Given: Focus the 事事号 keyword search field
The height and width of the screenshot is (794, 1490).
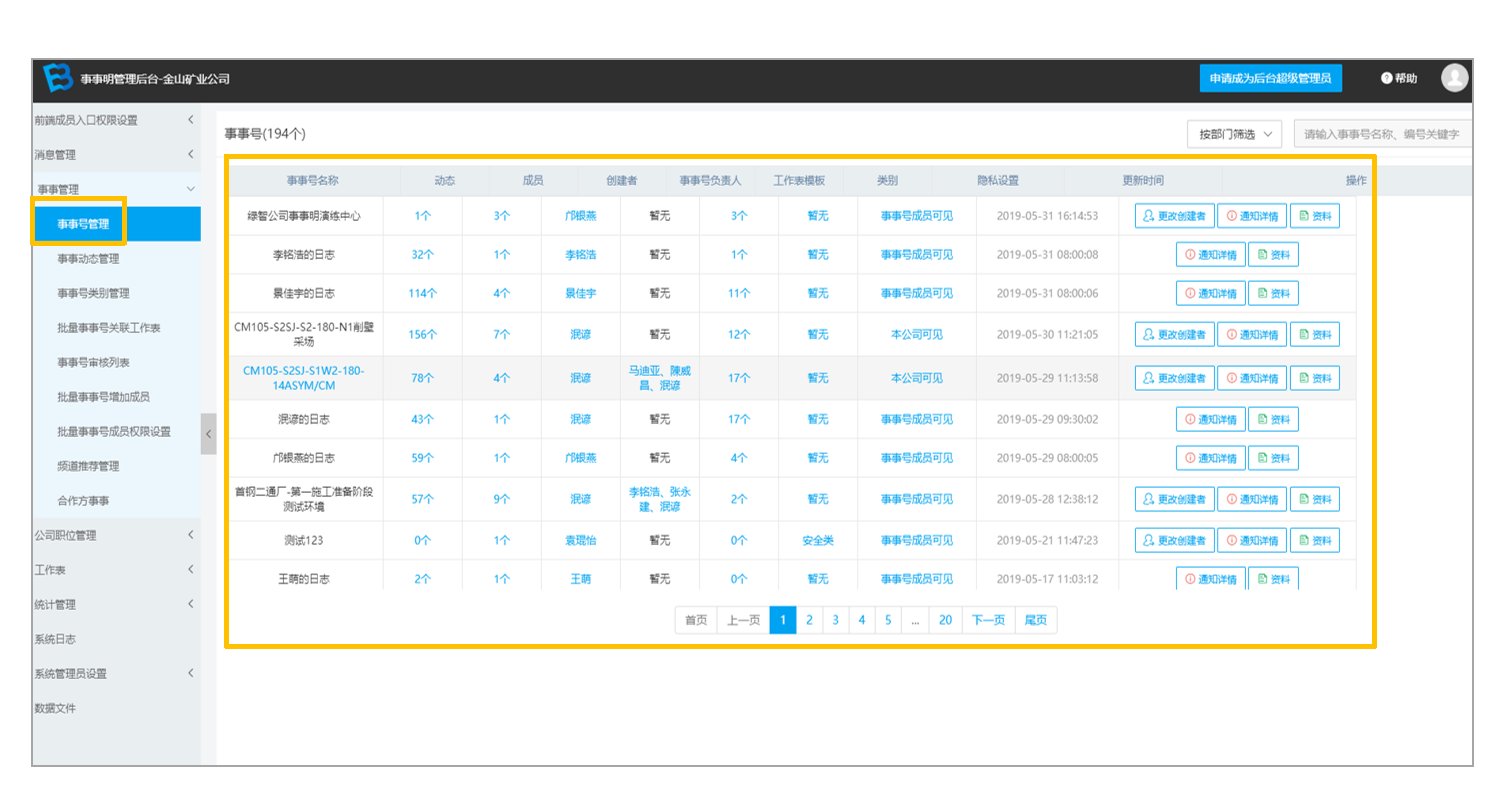Looking at the screenshot, I should pos(1383,134).
